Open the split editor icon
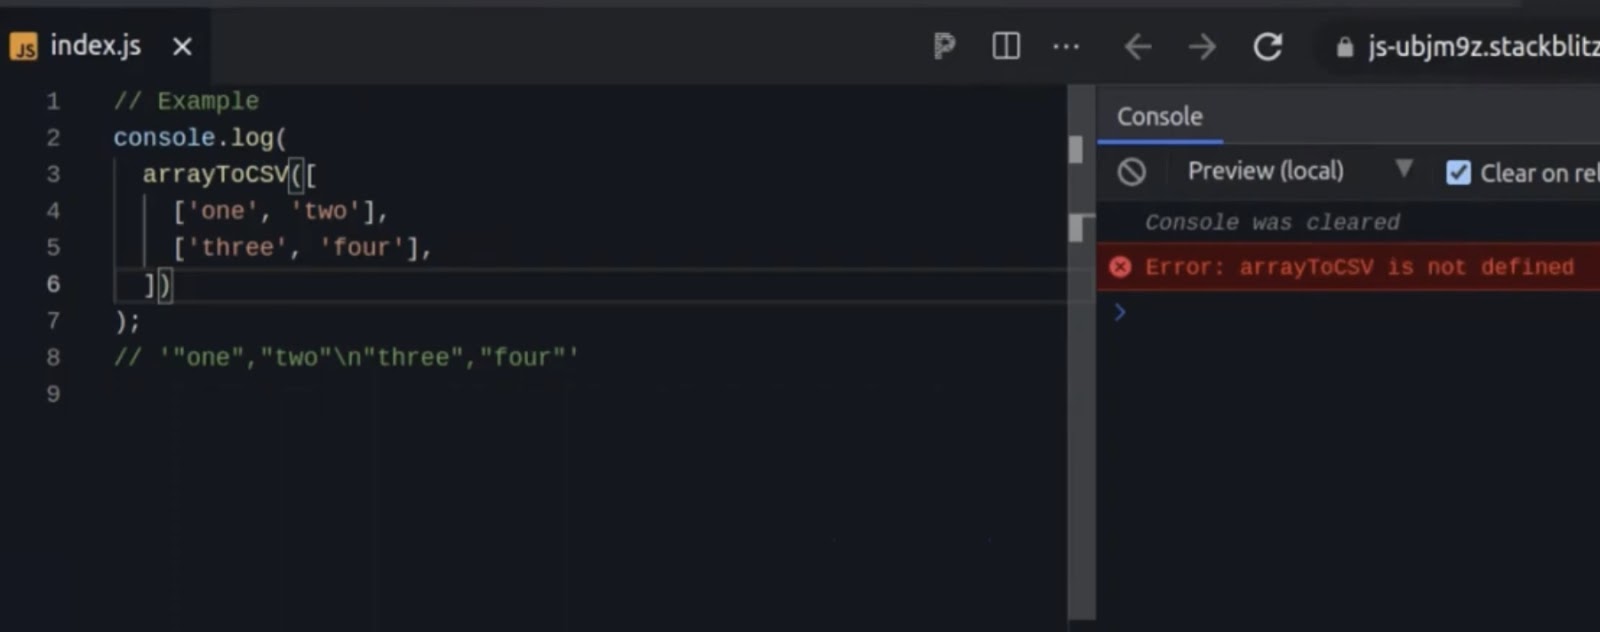Image resolution: width=1600 pixels, height=632 pixels. tap(1005, 46)
